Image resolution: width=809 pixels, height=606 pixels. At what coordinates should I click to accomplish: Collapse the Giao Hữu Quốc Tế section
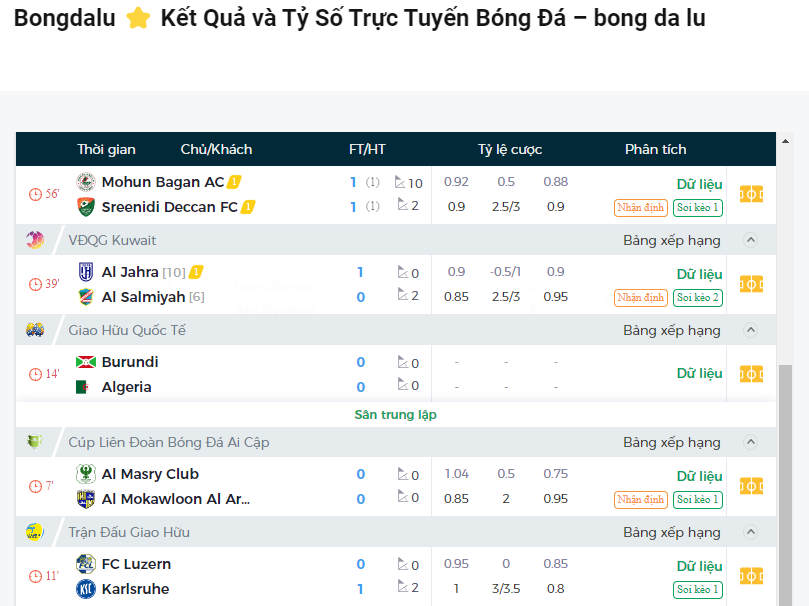[x=751, y=330]
